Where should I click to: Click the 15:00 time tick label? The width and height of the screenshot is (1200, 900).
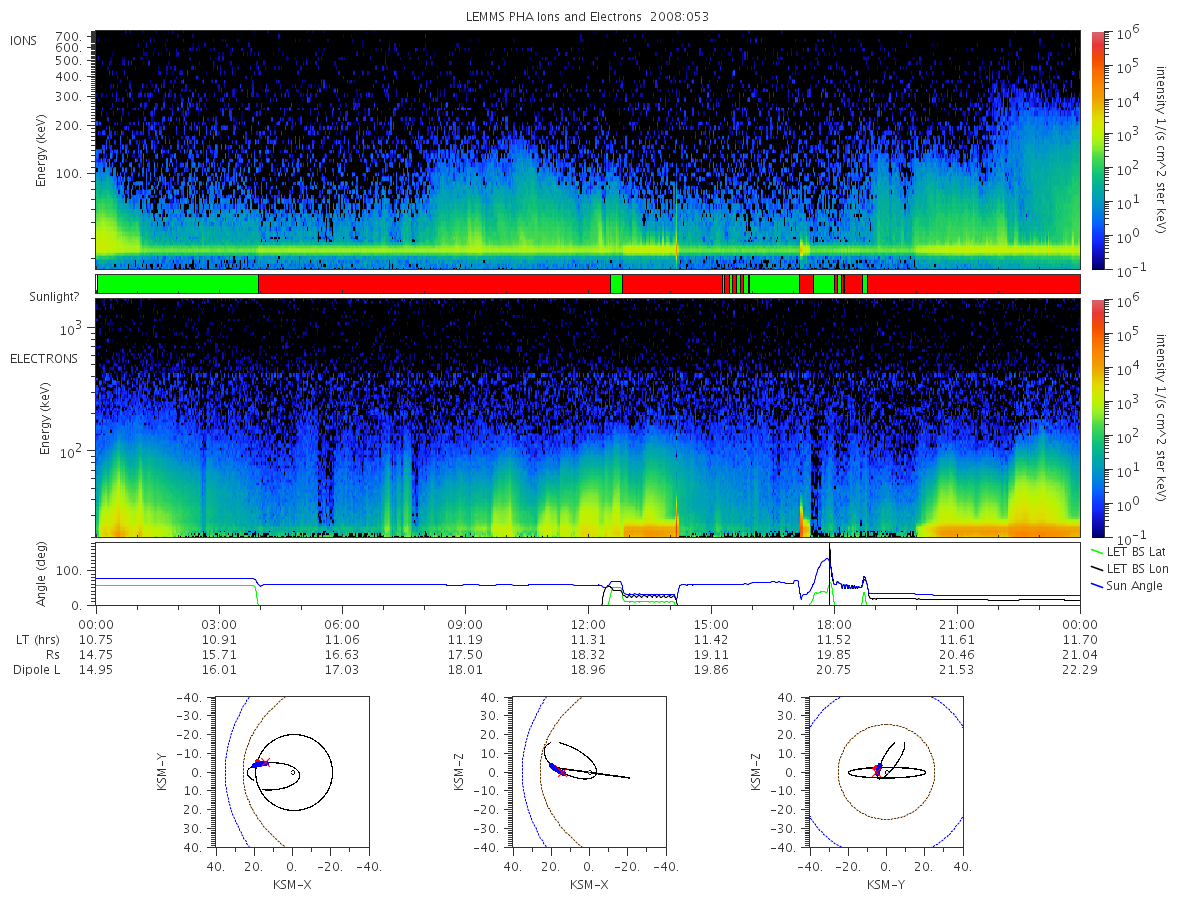tap(711, 623)
